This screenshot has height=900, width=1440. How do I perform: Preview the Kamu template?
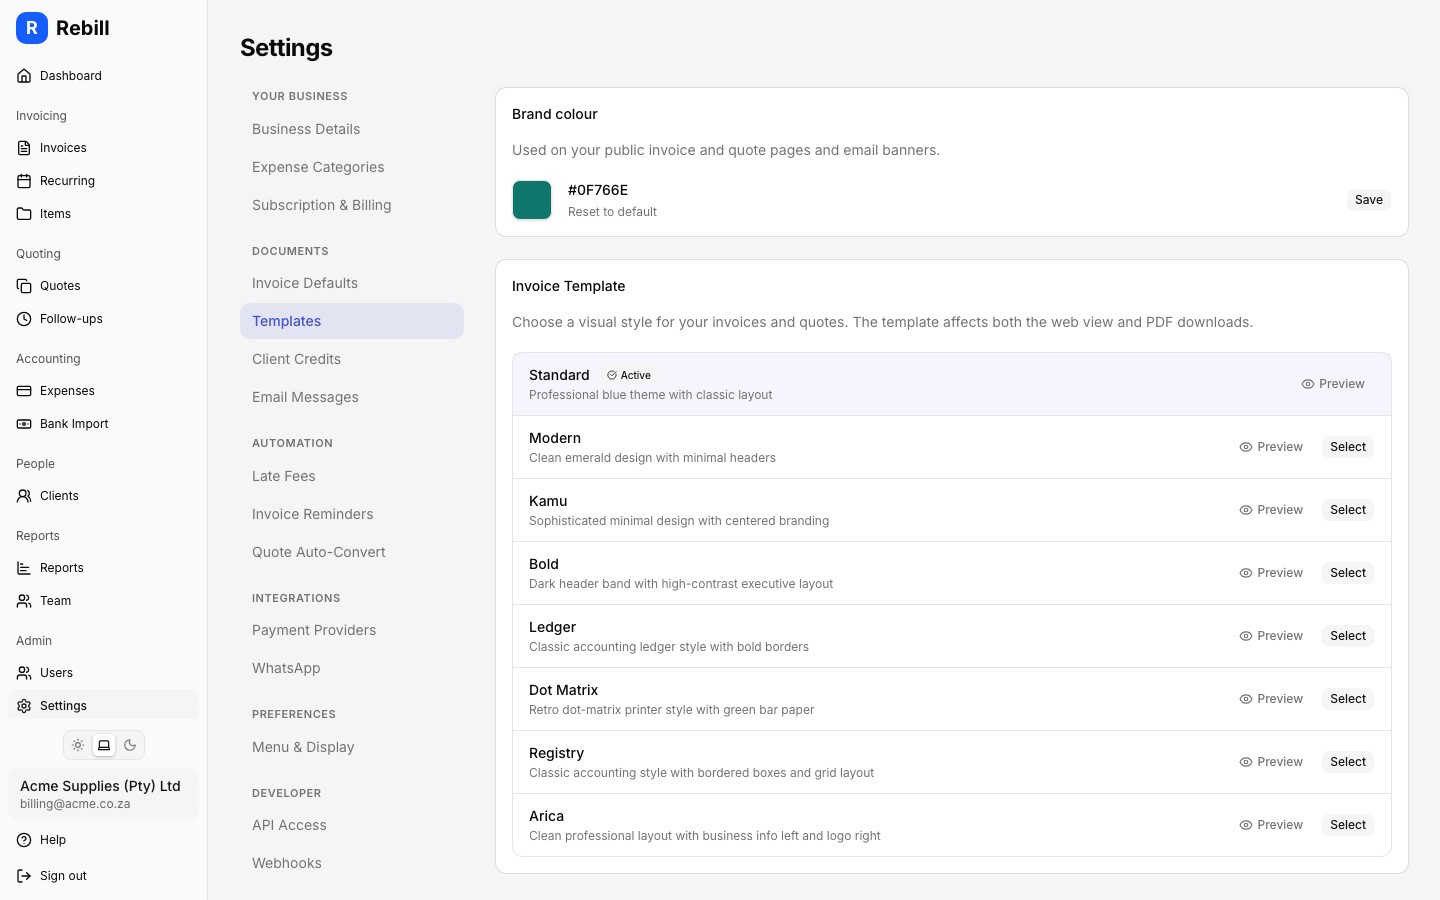tap(1271, 510)
